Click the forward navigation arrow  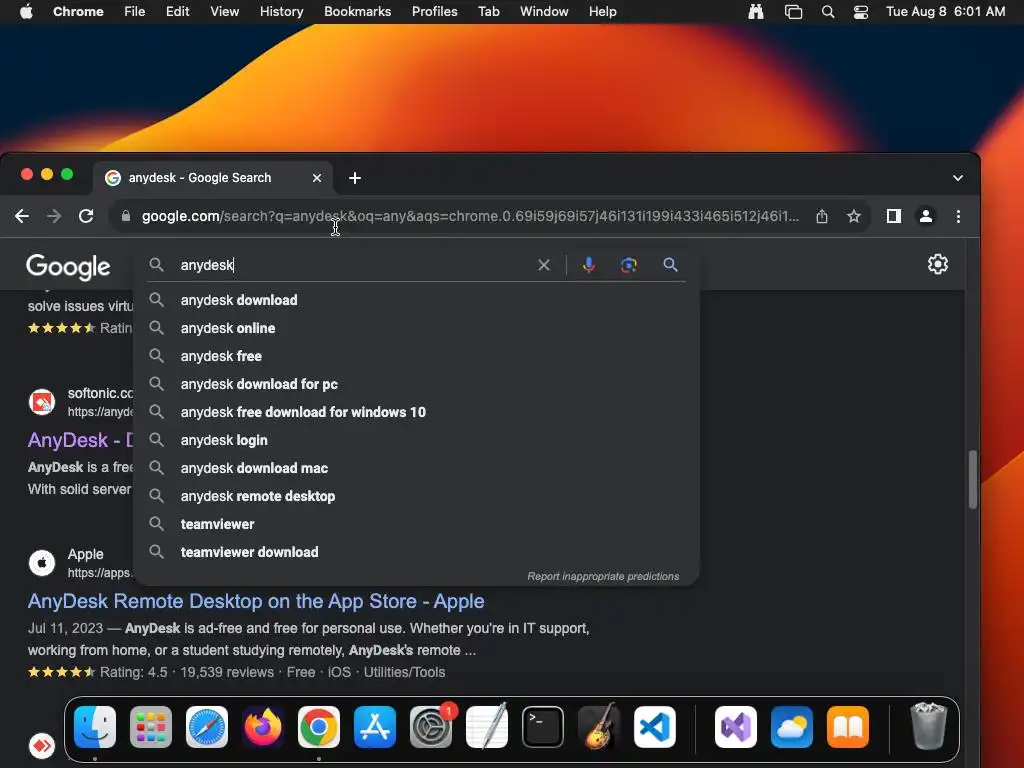click(x=54, y=216)
